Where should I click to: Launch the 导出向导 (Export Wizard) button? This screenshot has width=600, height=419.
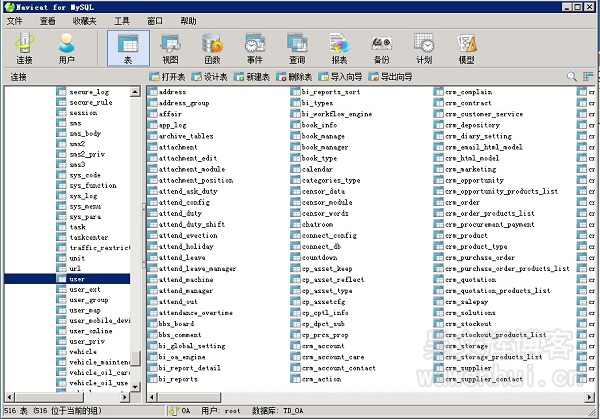[x=389, y=76]
